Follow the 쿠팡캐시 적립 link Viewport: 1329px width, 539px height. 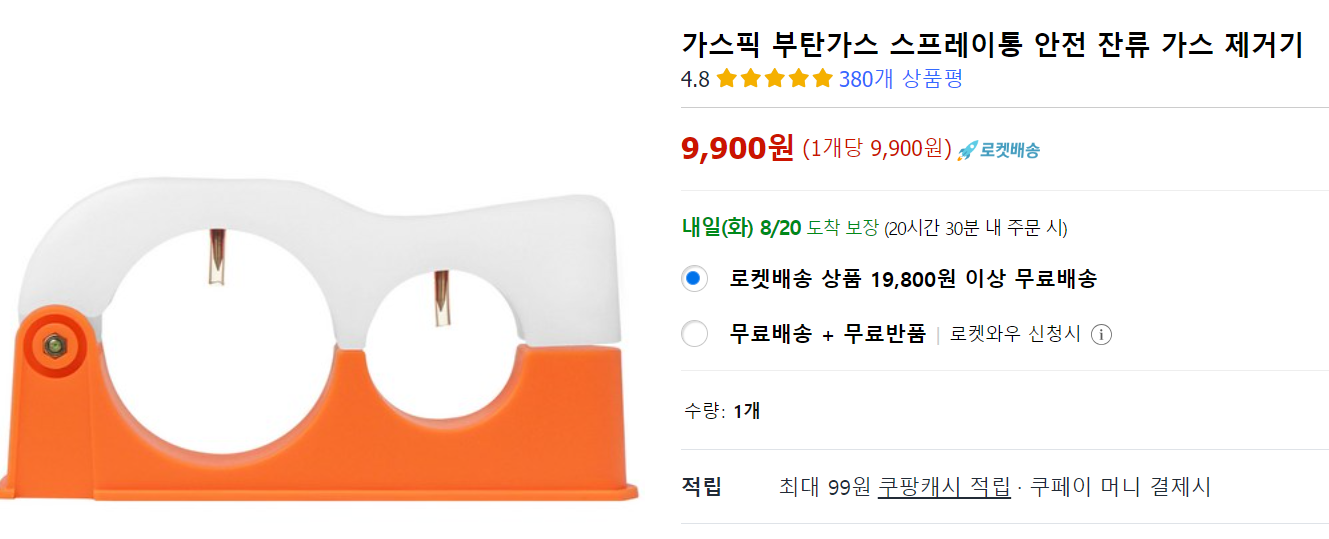944,487
